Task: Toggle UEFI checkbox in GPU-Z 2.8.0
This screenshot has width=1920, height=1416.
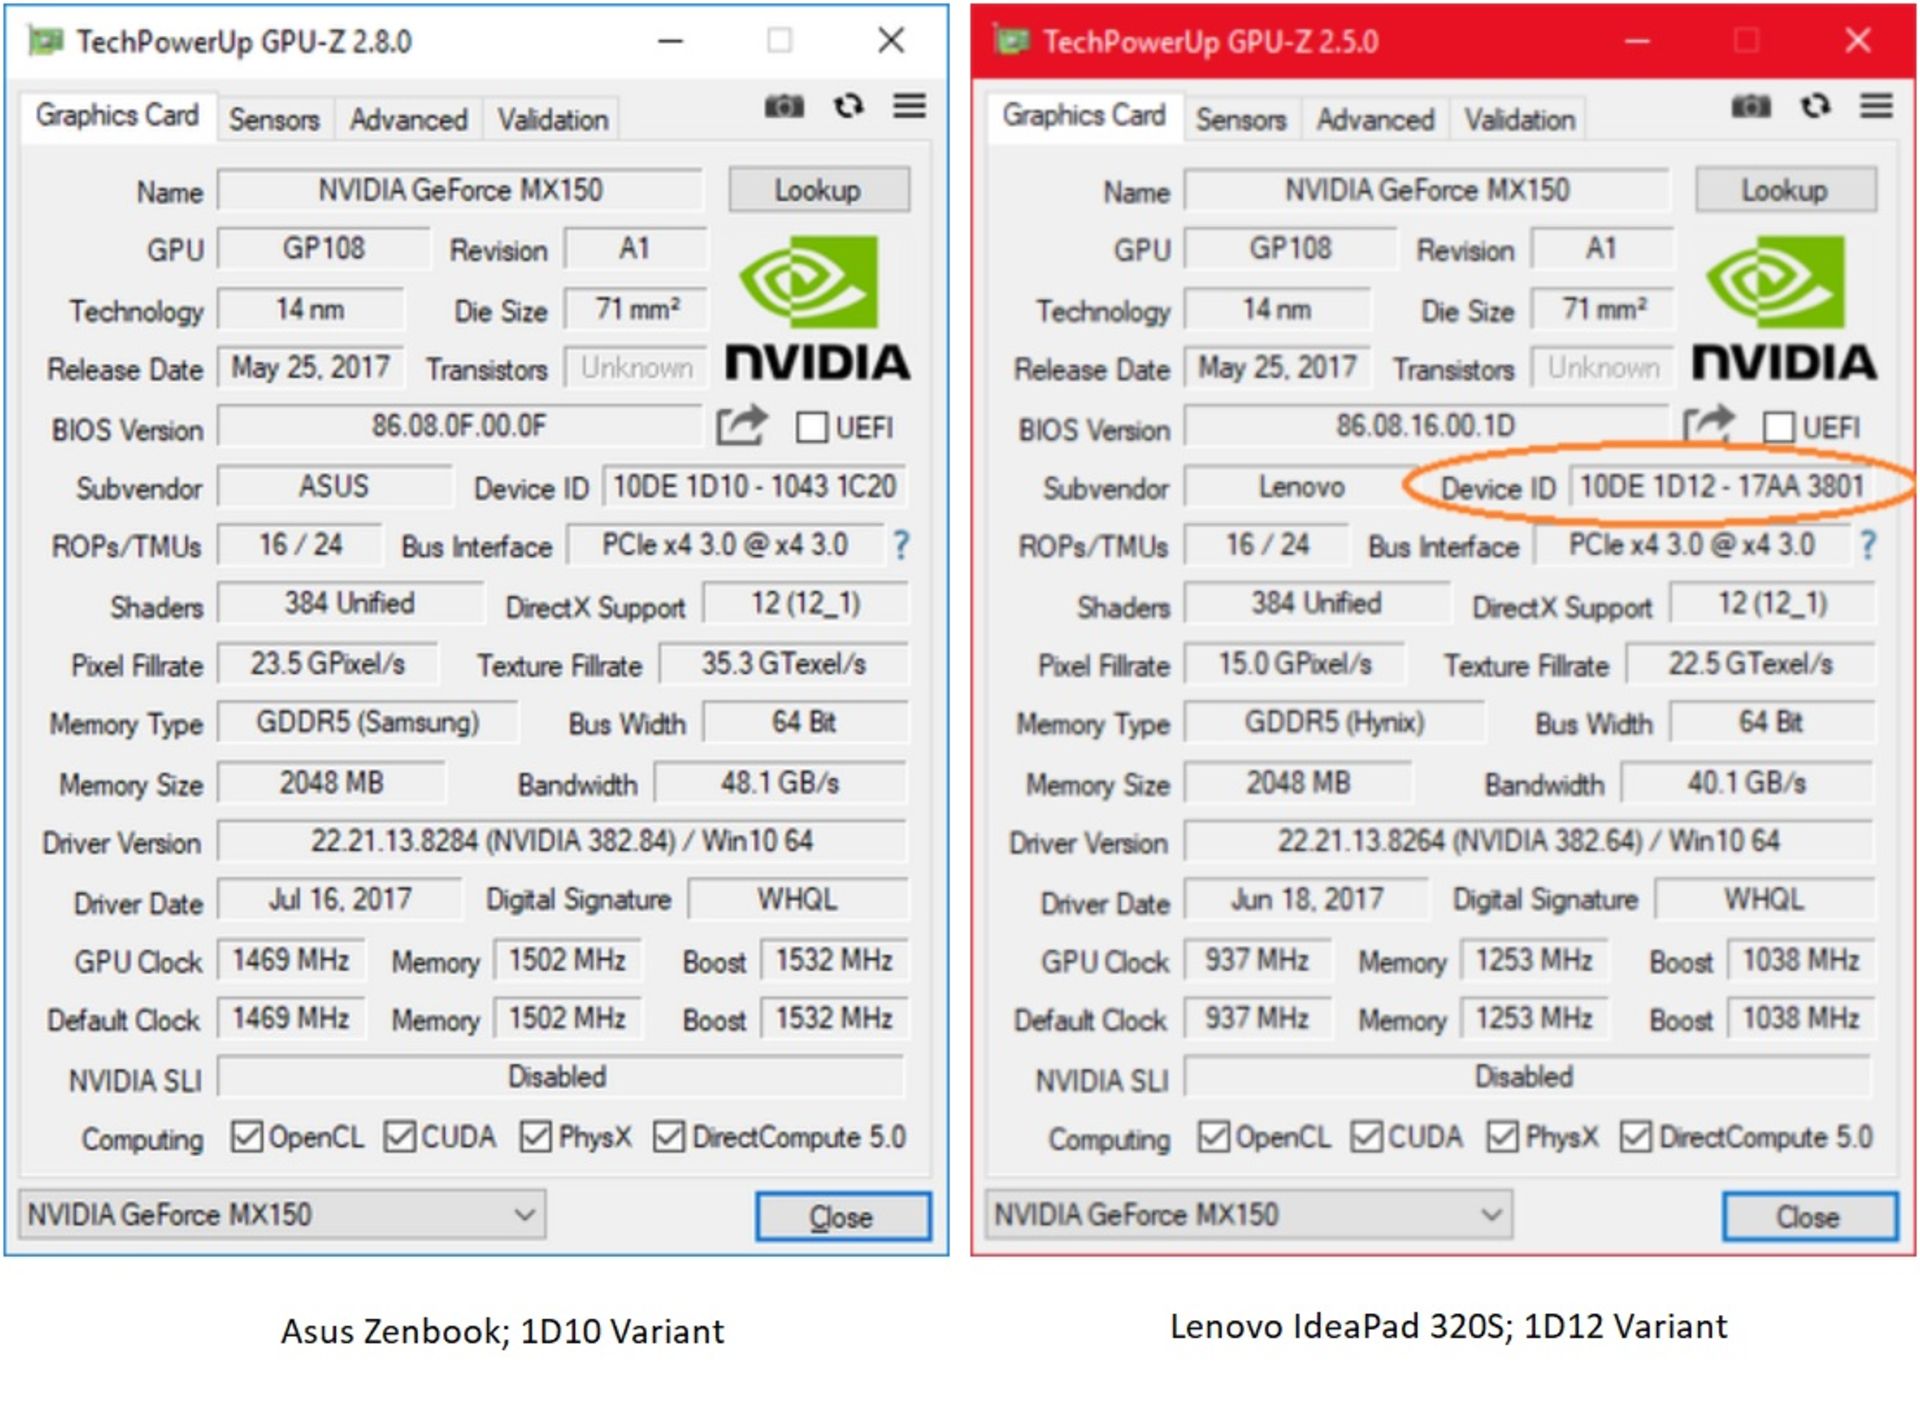Action: [x=812, y=428]
